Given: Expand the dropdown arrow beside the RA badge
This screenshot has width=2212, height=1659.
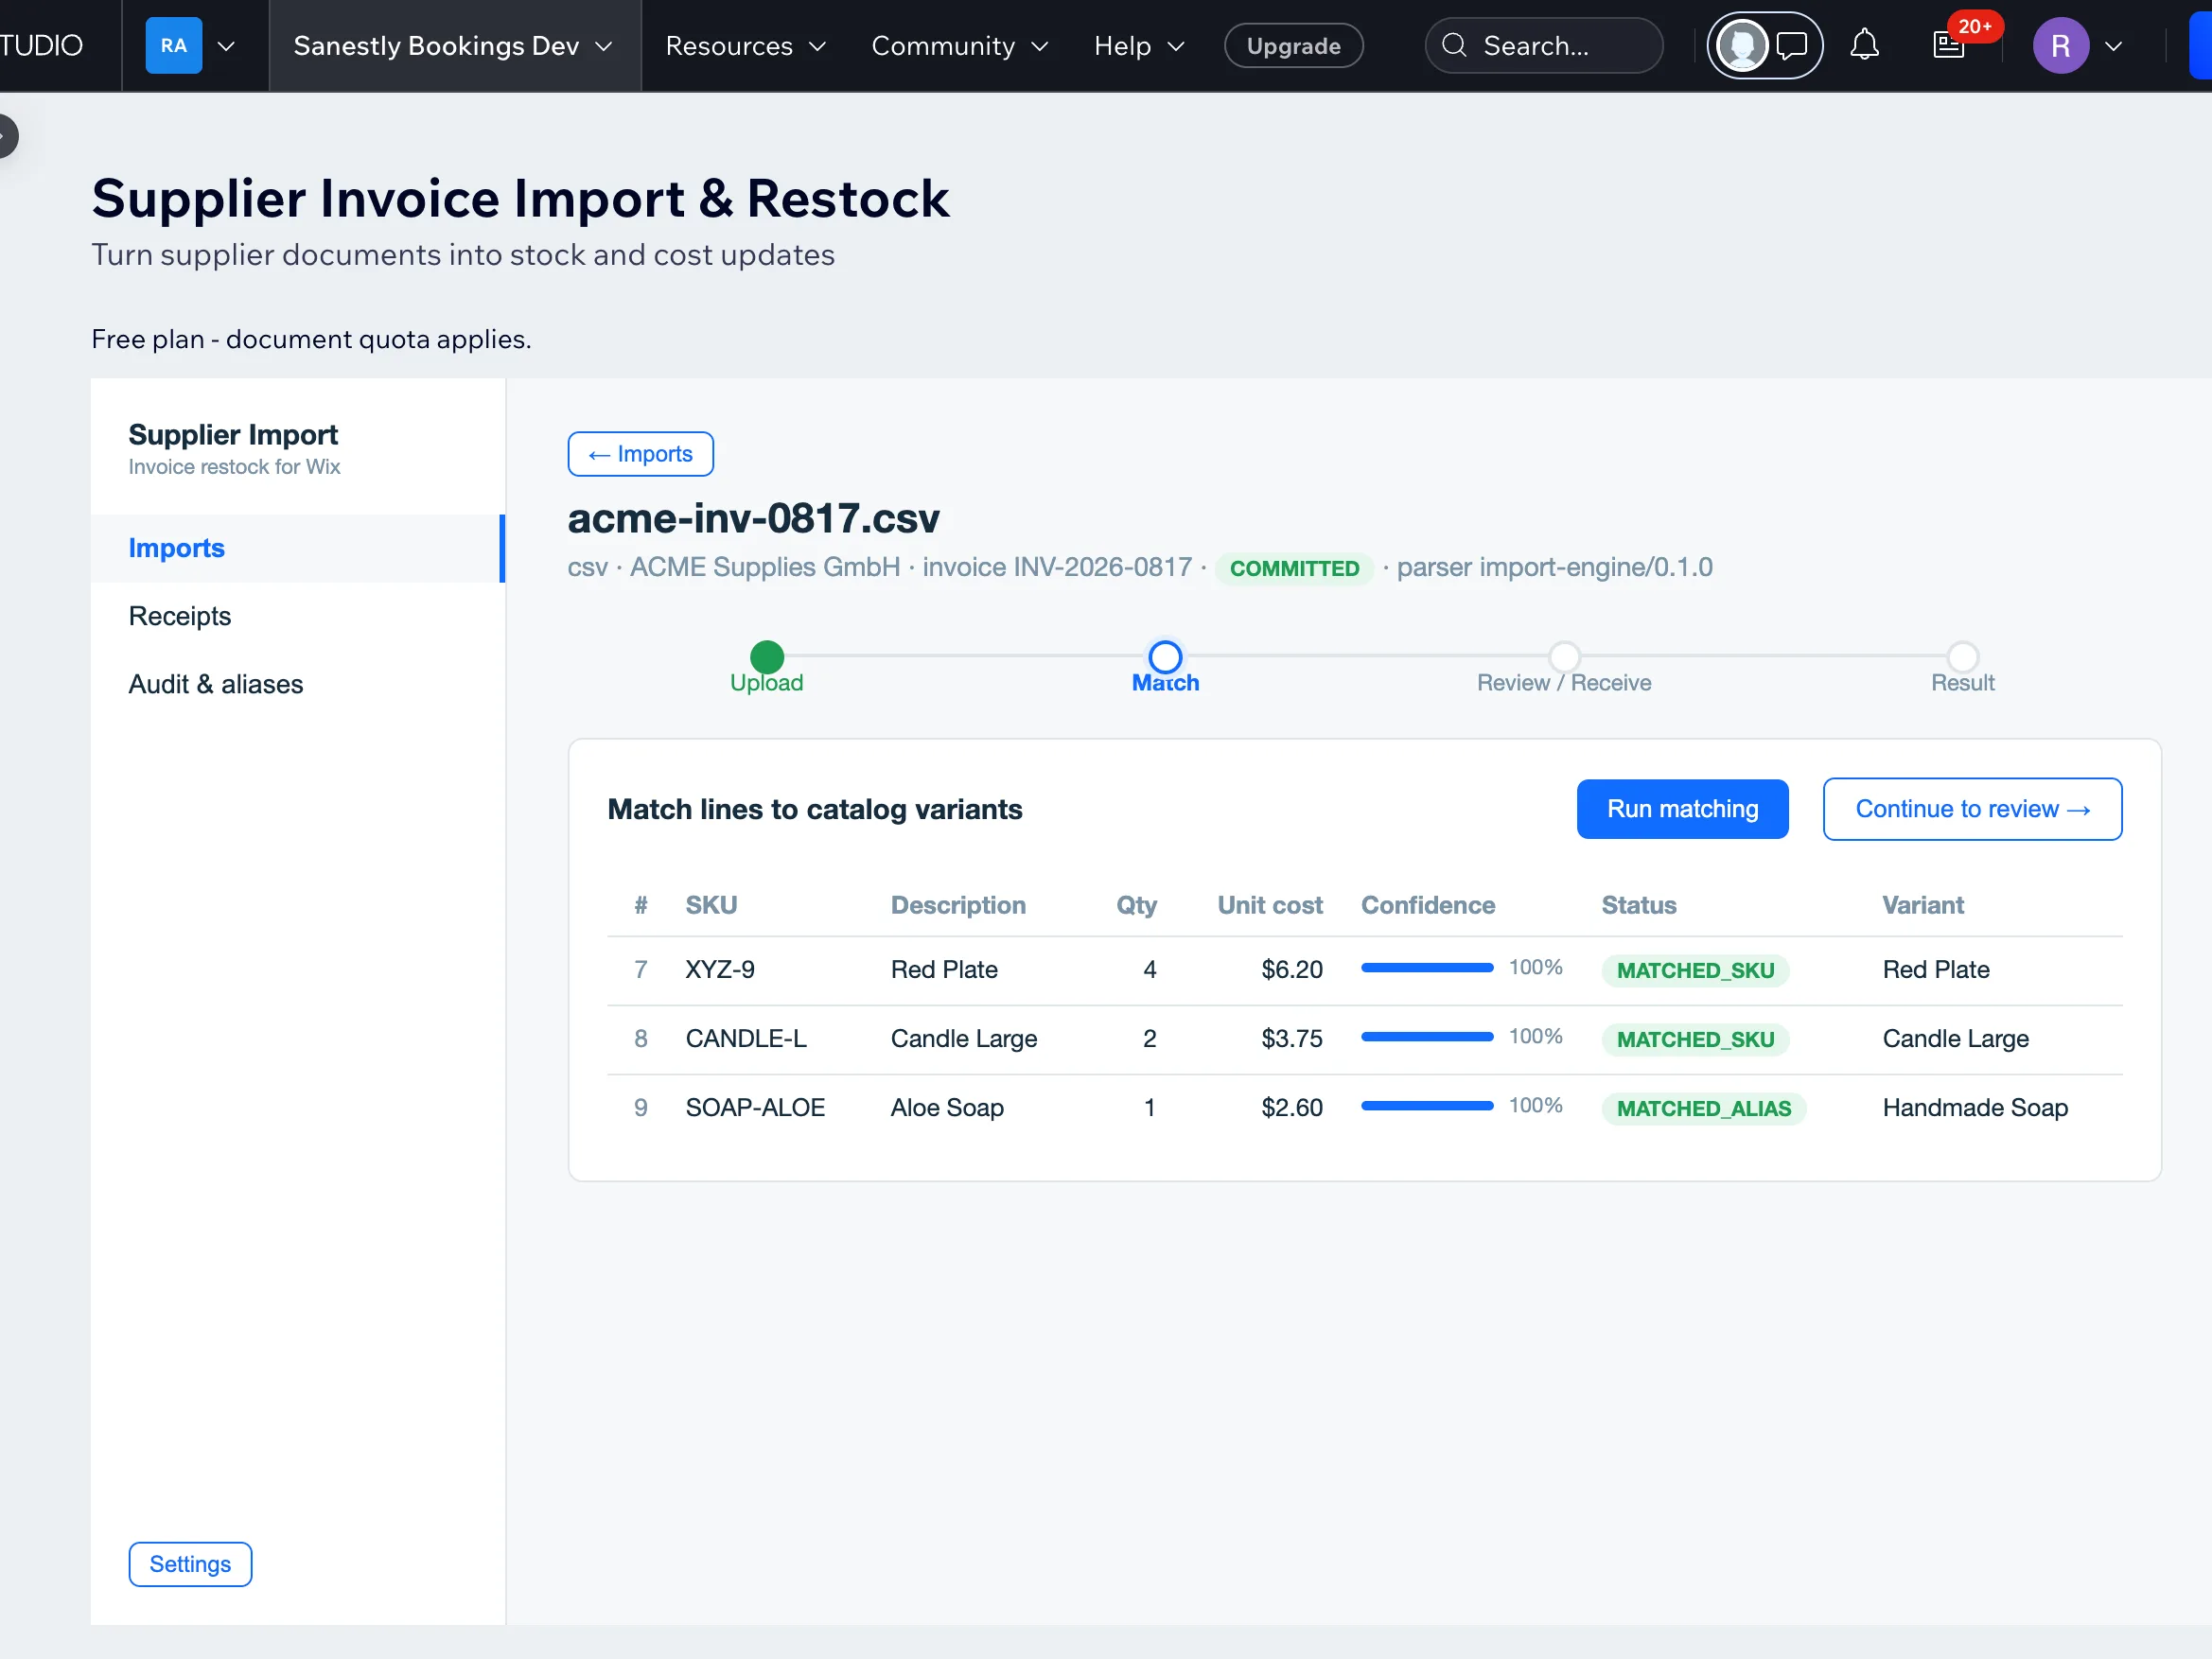Looking at the screenshot, I should [x=227, y=46].
